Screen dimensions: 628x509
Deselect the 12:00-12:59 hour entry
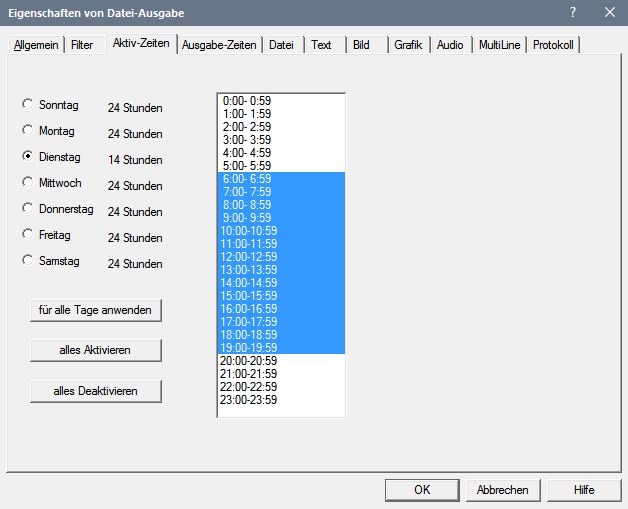click(248, 257)
